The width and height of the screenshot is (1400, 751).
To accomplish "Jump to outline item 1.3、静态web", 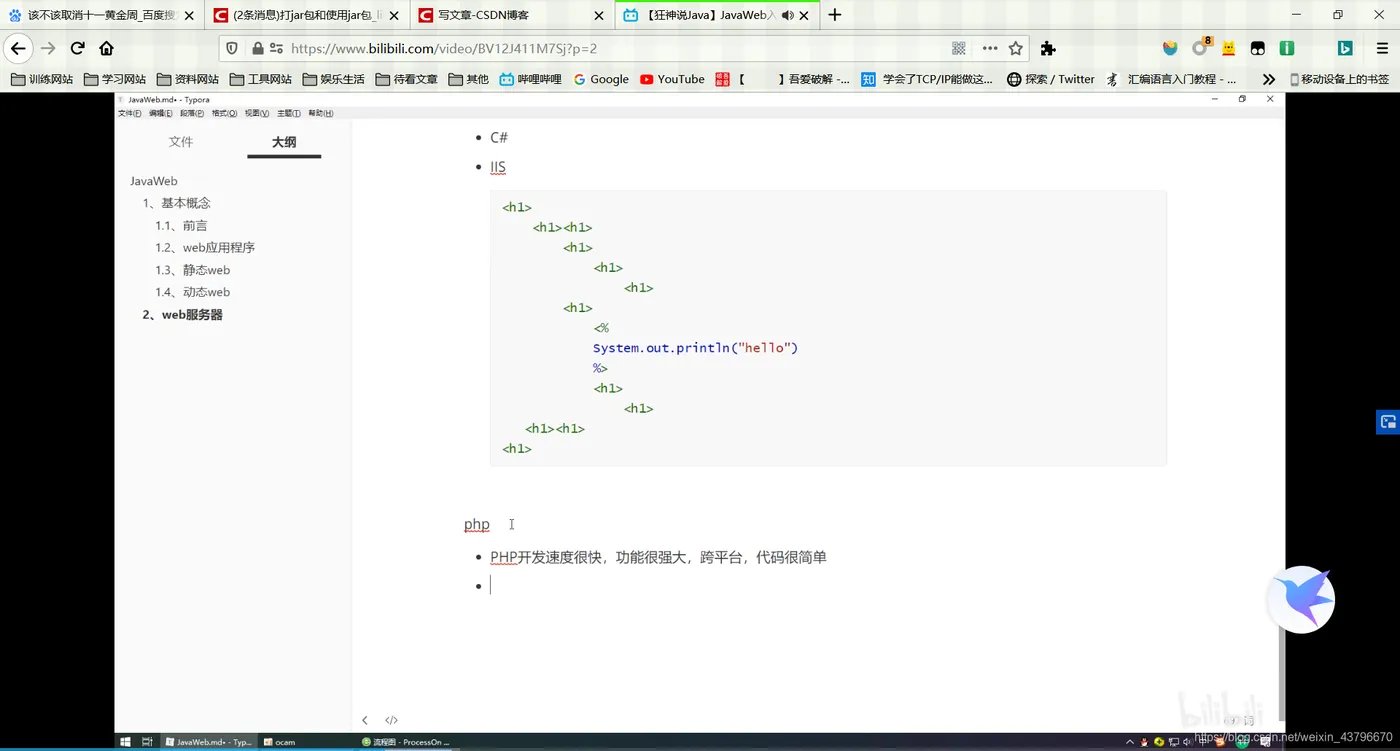I will click(192, 270).
